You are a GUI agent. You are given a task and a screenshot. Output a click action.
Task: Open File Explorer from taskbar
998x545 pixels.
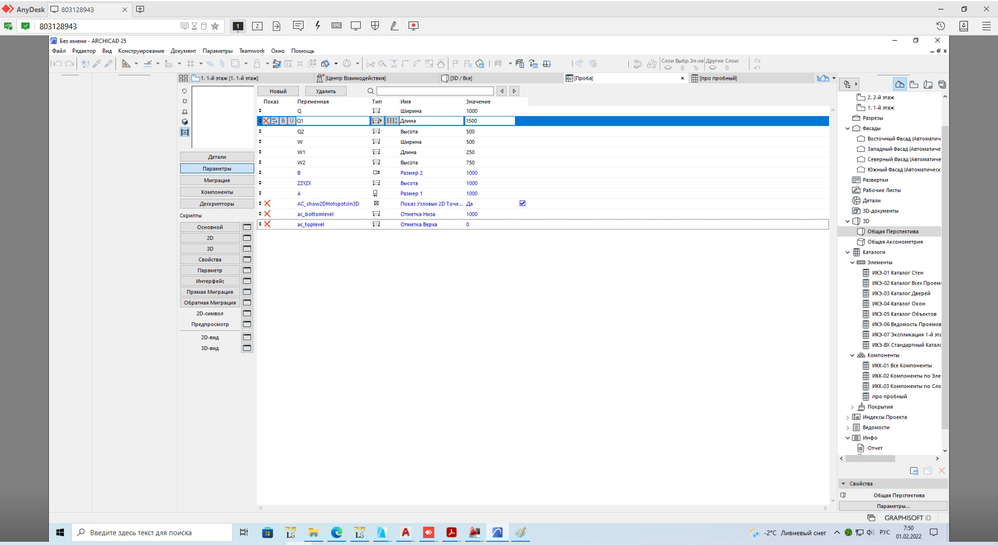(x=313, y=532)
